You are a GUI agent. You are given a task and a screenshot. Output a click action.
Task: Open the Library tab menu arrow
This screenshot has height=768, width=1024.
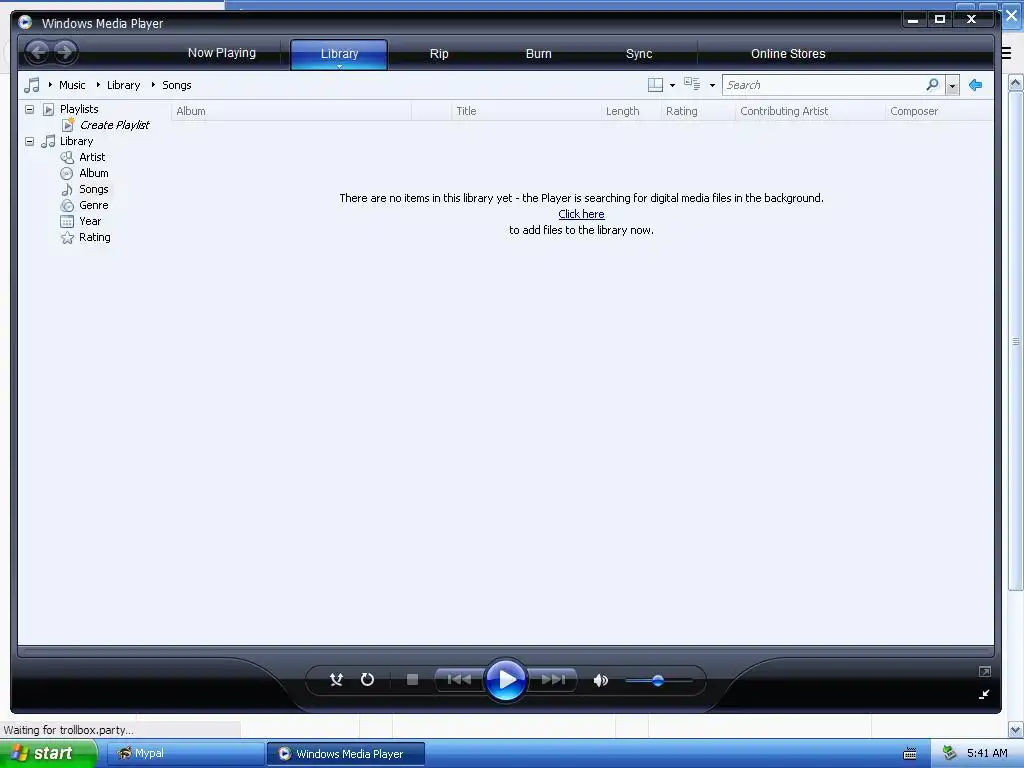click(x=340, y=66)
